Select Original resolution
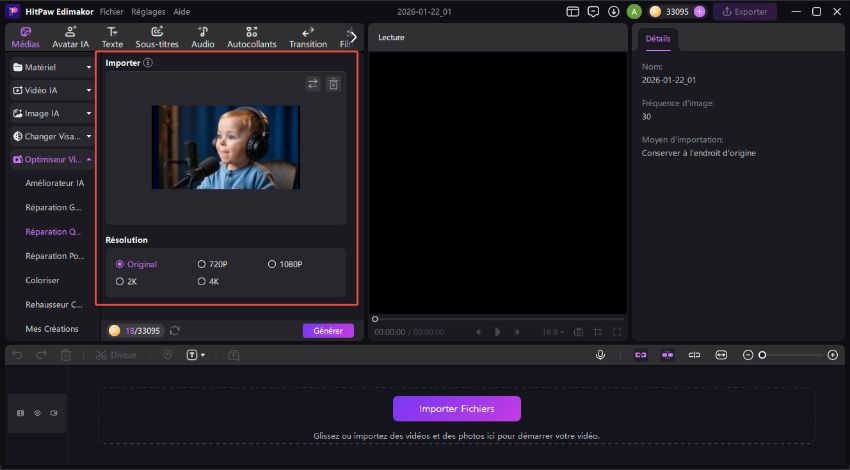 coord(136,264)
